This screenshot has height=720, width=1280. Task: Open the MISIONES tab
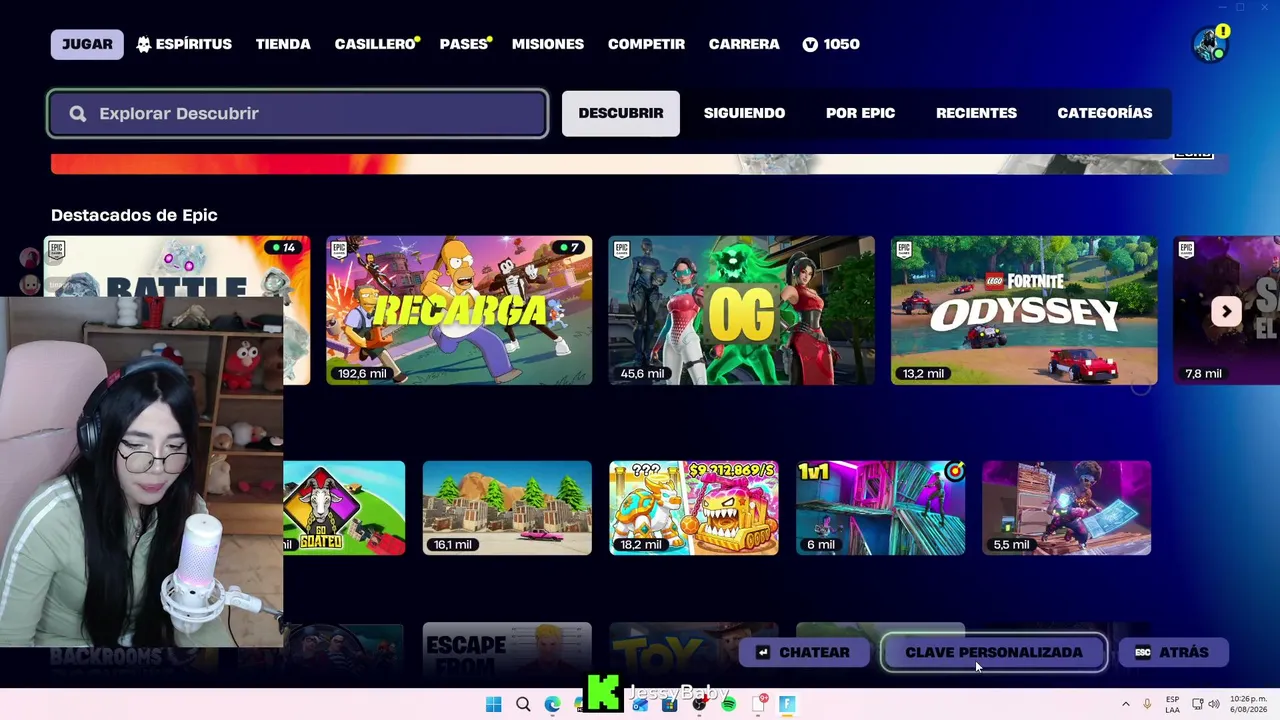pos(548,44)
